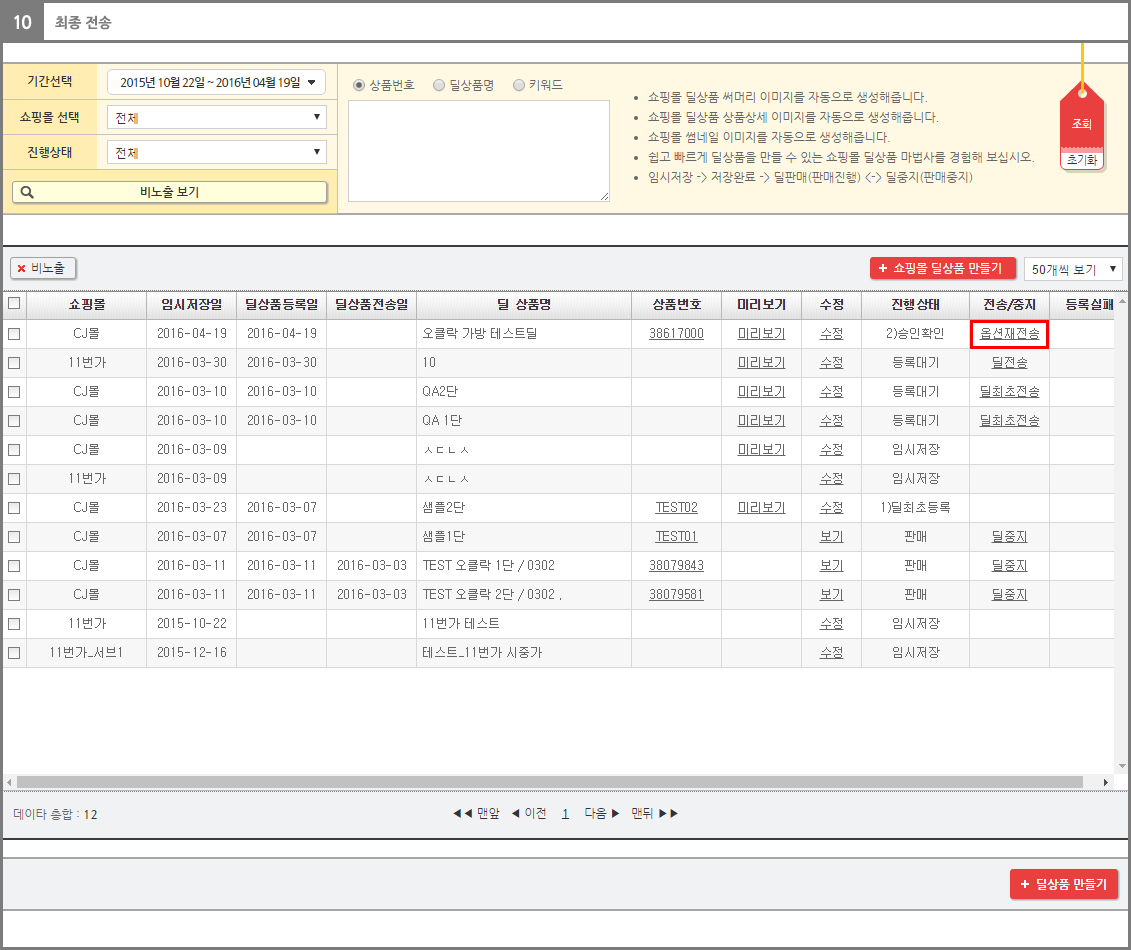Image resolution: width=1131 pixels, height=950 pixels.
Task: Open the 50개씩 보기 page size dropdown
Action: 1073,269
